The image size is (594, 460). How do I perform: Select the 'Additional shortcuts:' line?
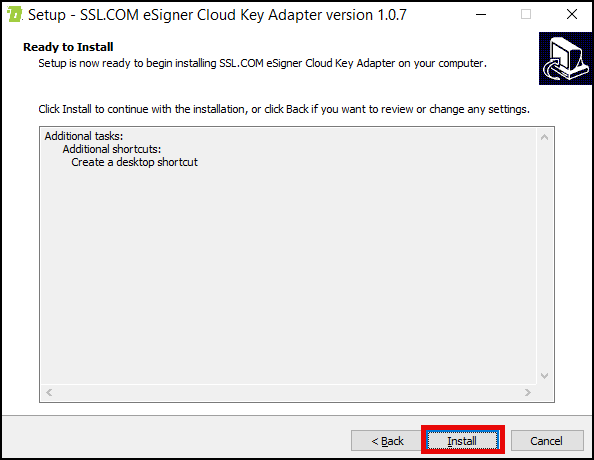112,149
